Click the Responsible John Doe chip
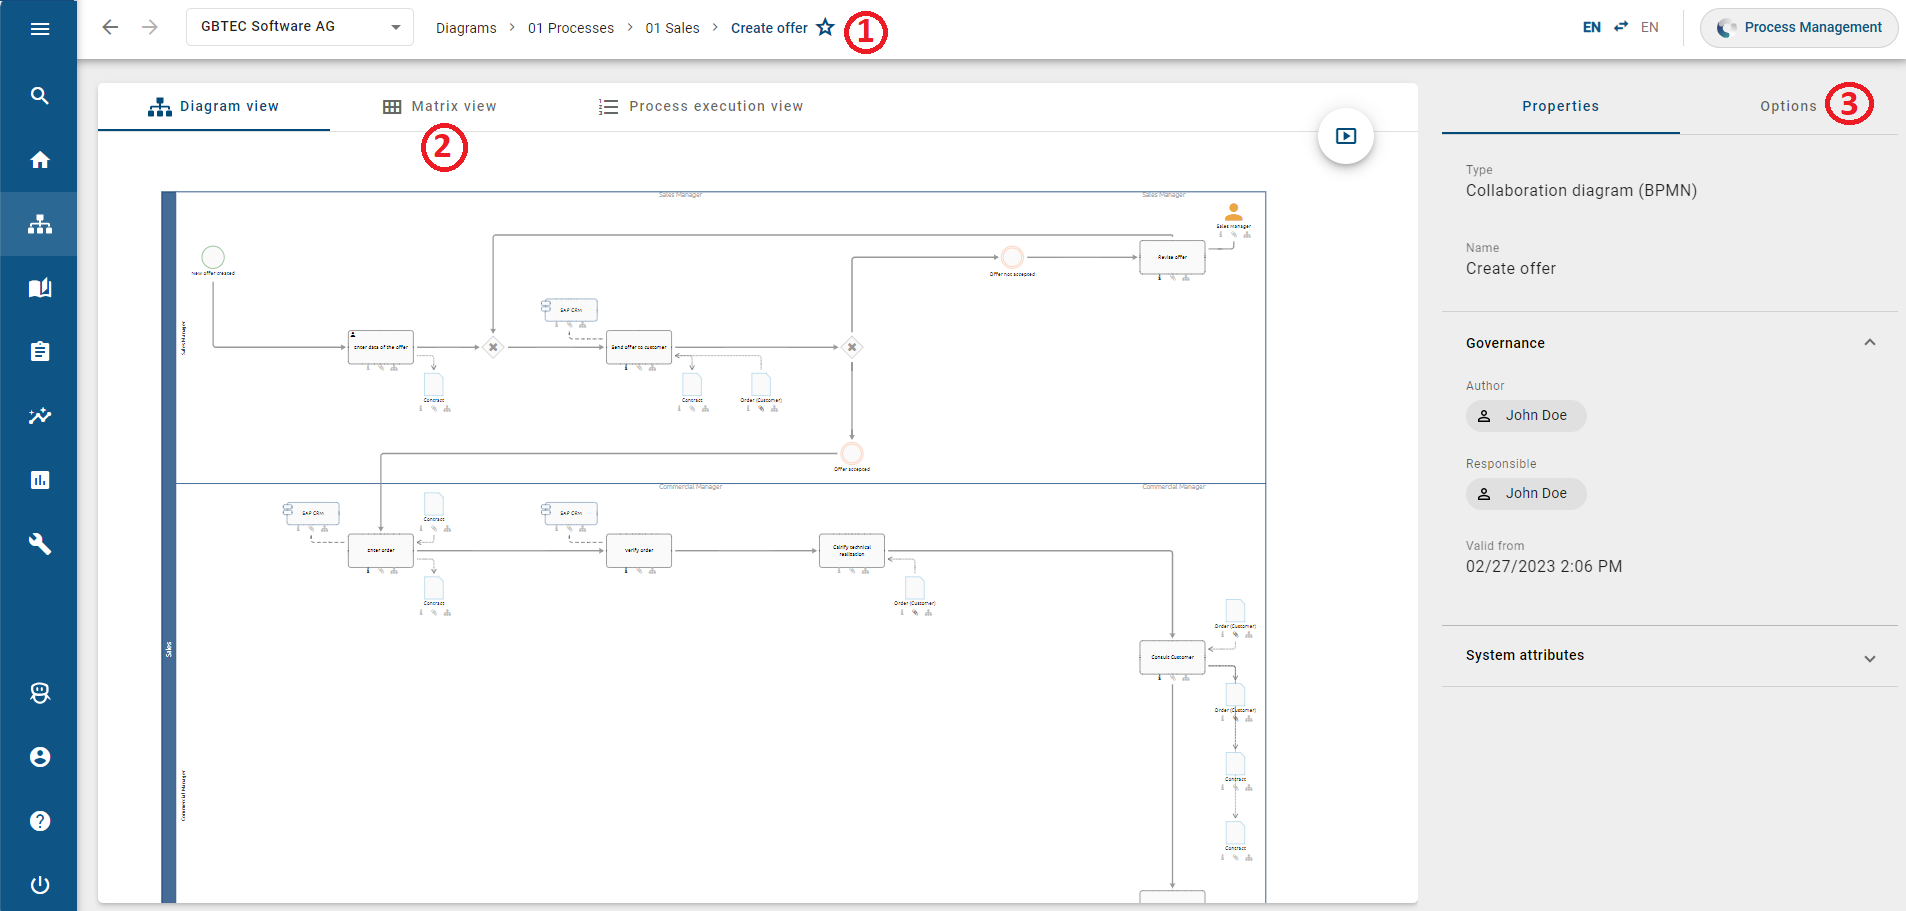Screen dimensions: 1906x911 pos(1526,494)
